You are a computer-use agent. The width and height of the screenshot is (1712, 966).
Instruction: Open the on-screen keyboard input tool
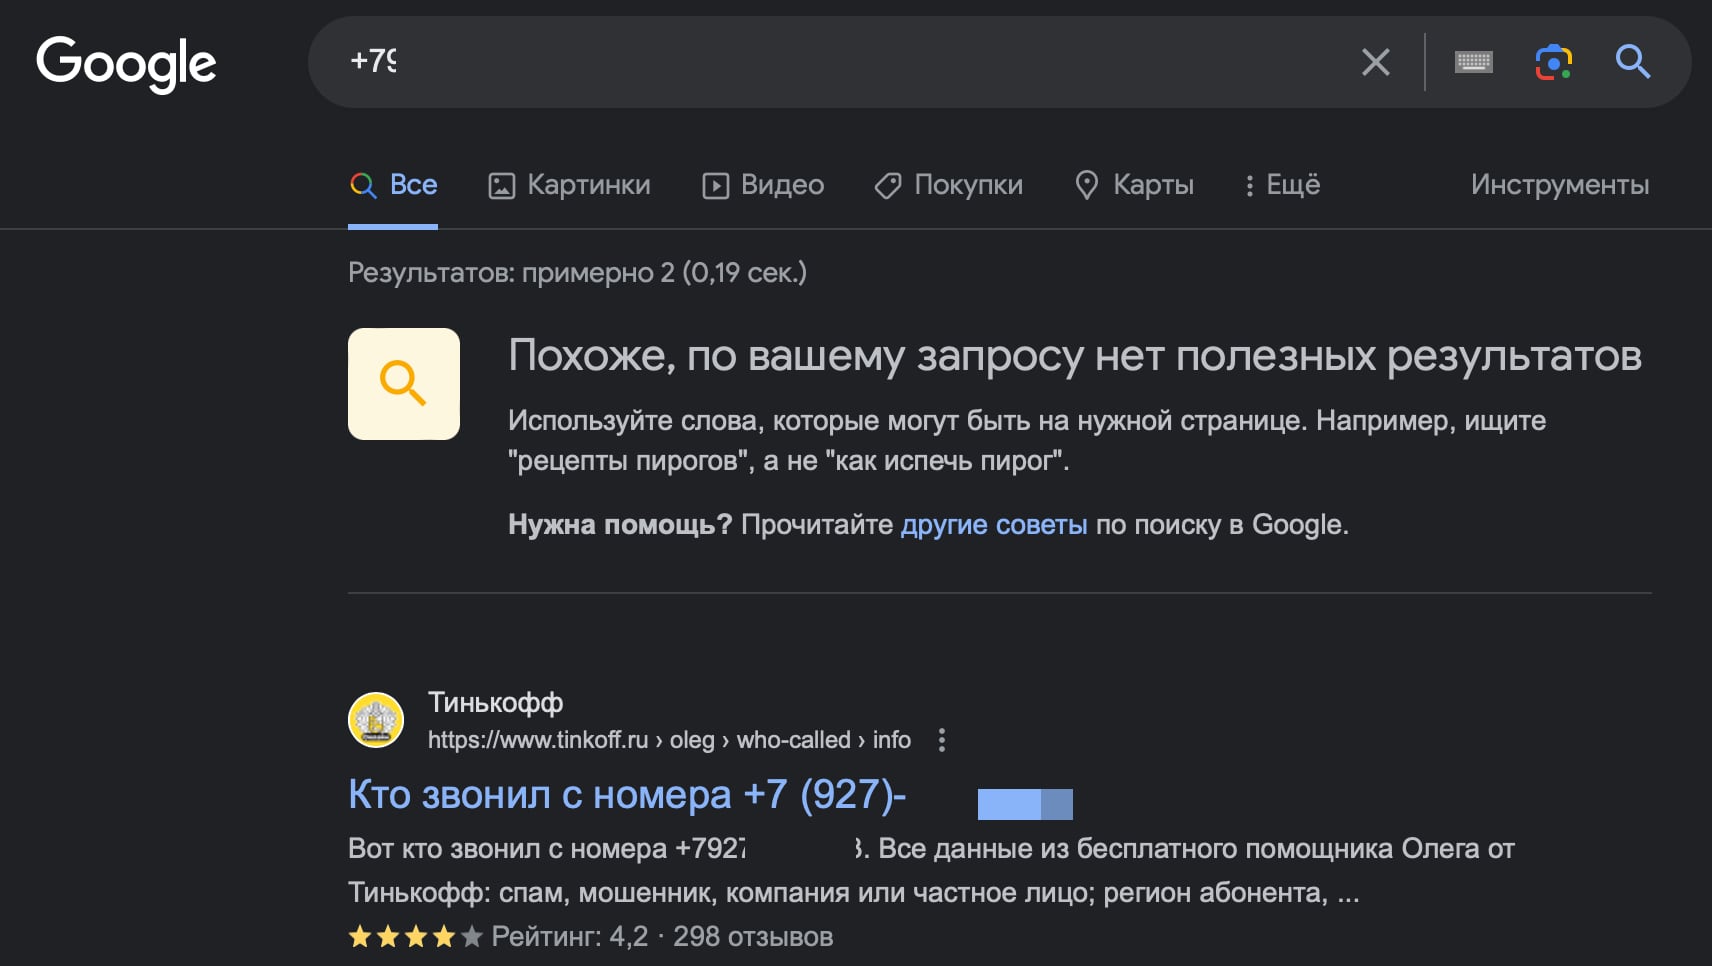1473,62
